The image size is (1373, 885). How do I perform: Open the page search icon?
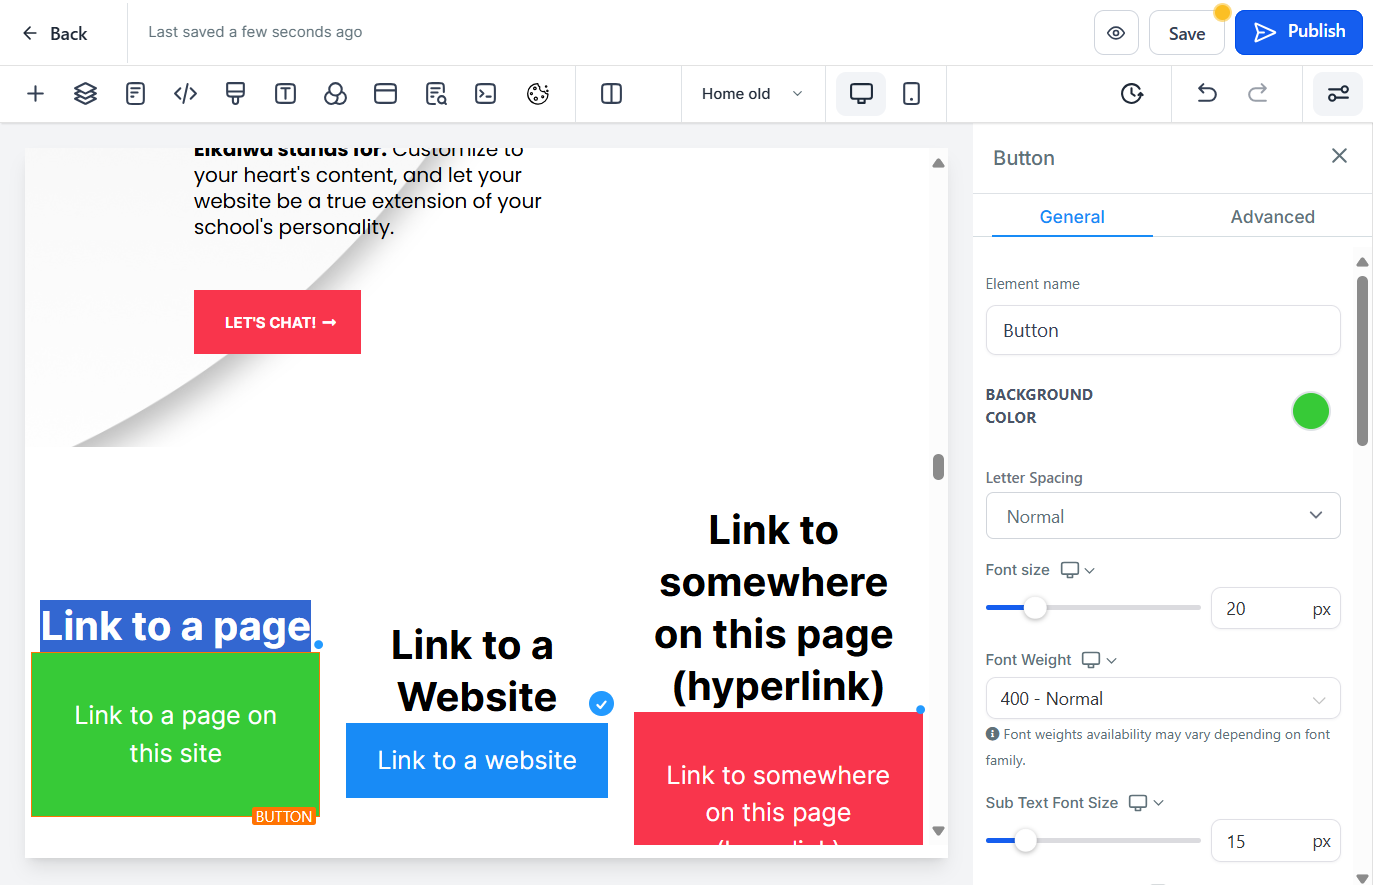pos(436,94)
